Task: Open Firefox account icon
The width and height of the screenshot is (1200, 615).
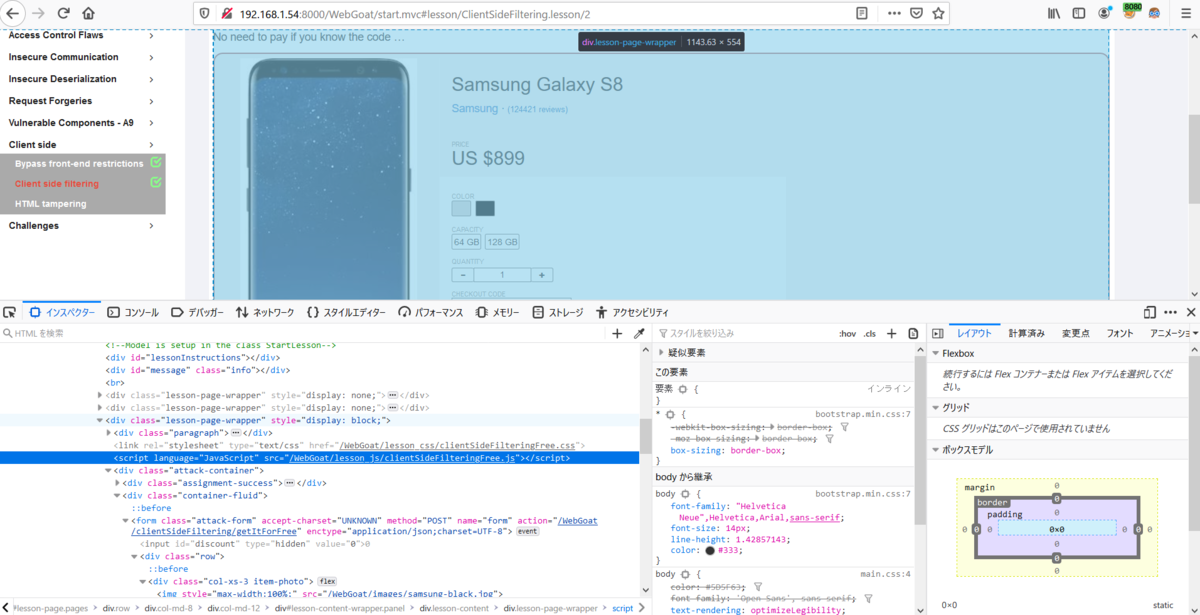Action: 1105,13
